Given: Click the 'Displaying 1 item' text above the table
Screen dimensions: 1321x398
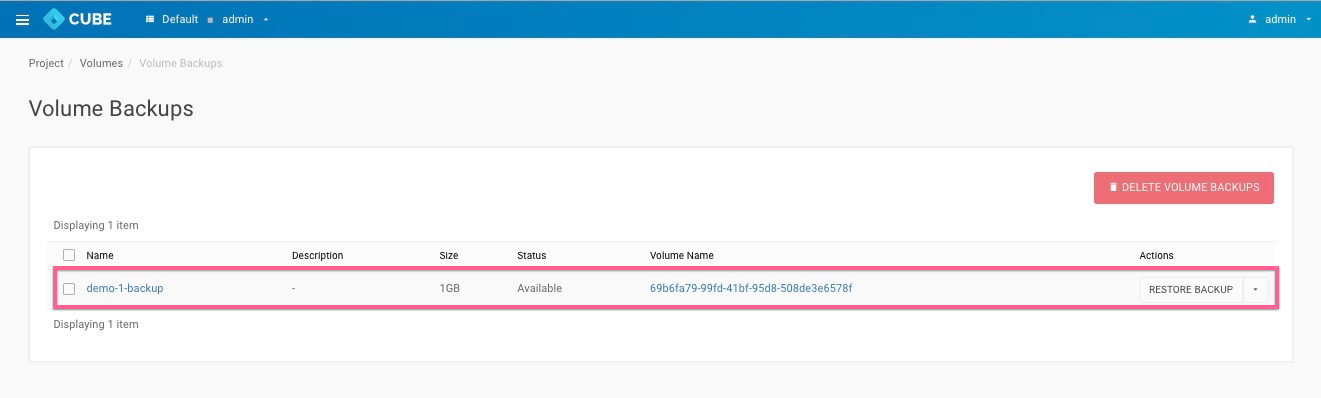Looking at the screenshot, I should tap(96, 225).
